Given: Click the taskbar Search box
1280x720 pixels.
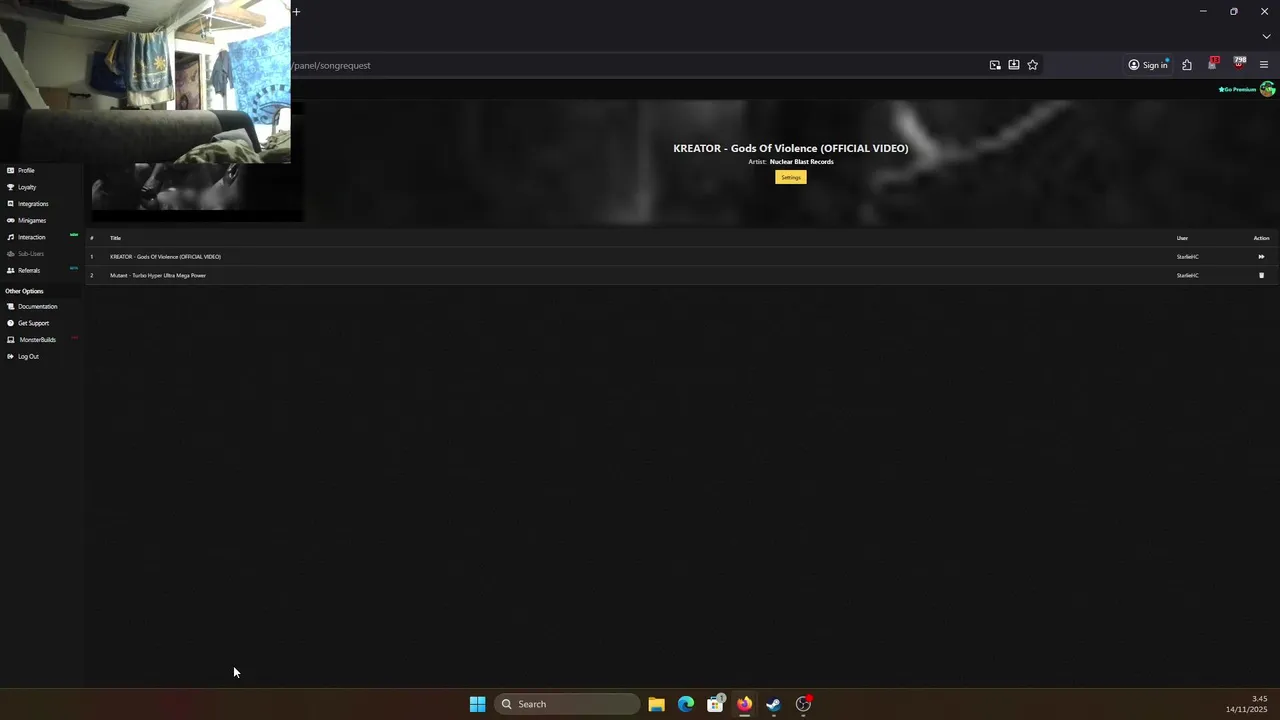Looking at the screenshot, I should tap(567, 704).
